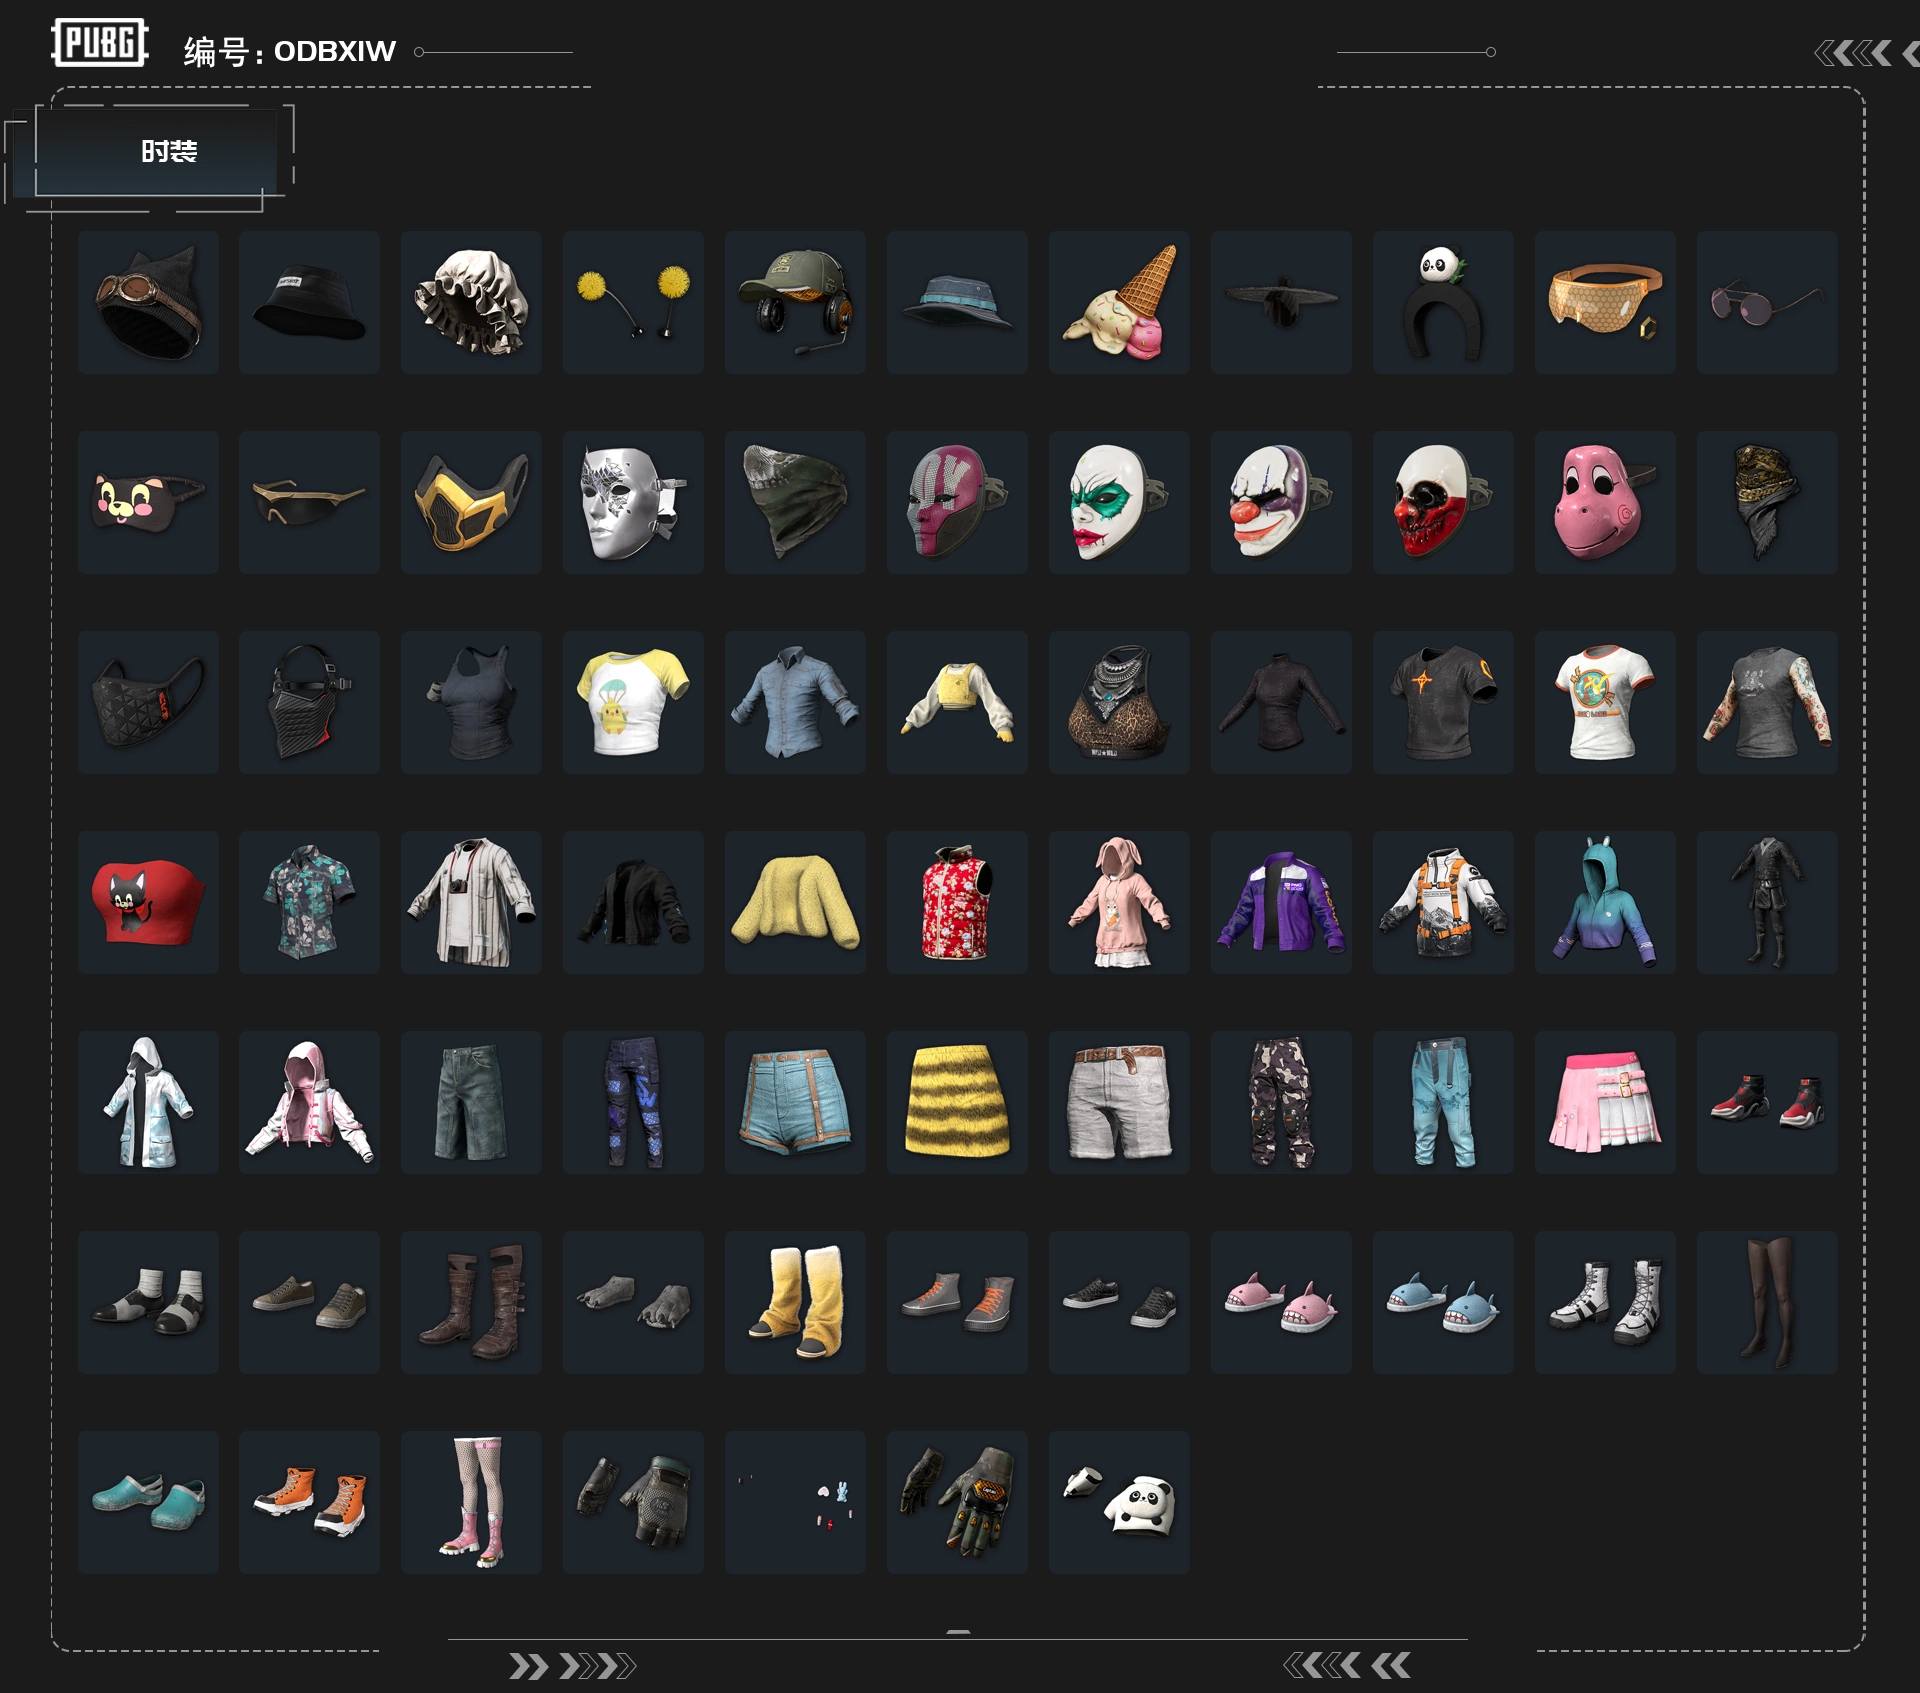
Task: Pick the white hooded lab coat
Action: [148, 1102]
